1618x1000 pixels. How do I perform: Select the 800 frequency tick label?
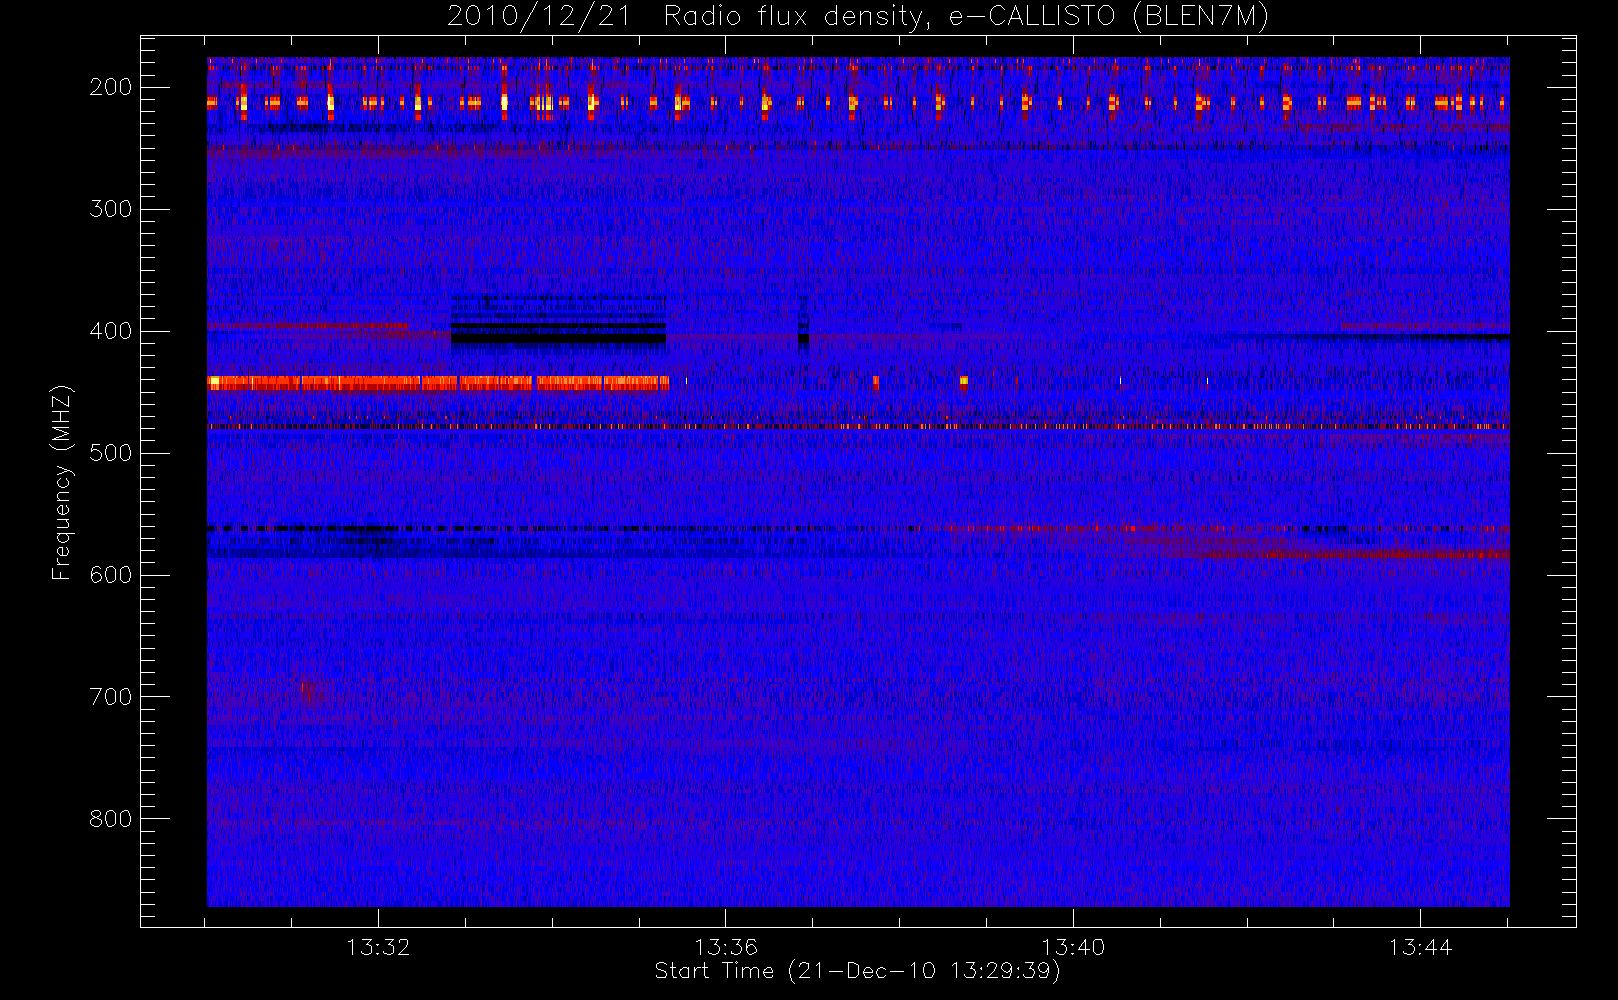pyautogui.click(x=111, y=819)
